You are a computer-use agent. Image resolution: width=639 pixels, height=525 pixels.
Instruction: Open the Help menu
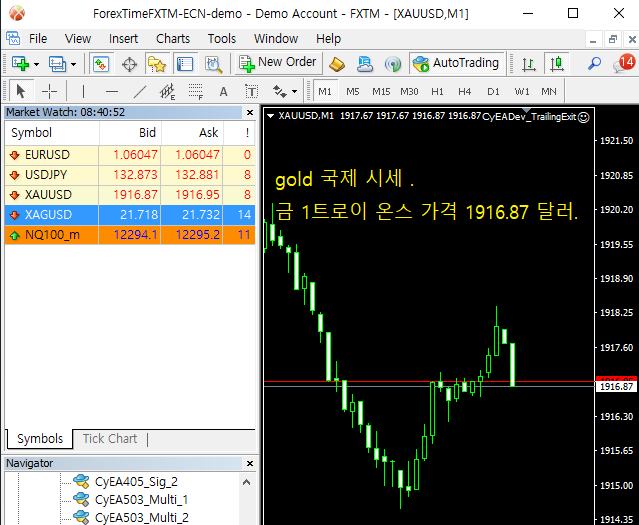tap(328, 39)
